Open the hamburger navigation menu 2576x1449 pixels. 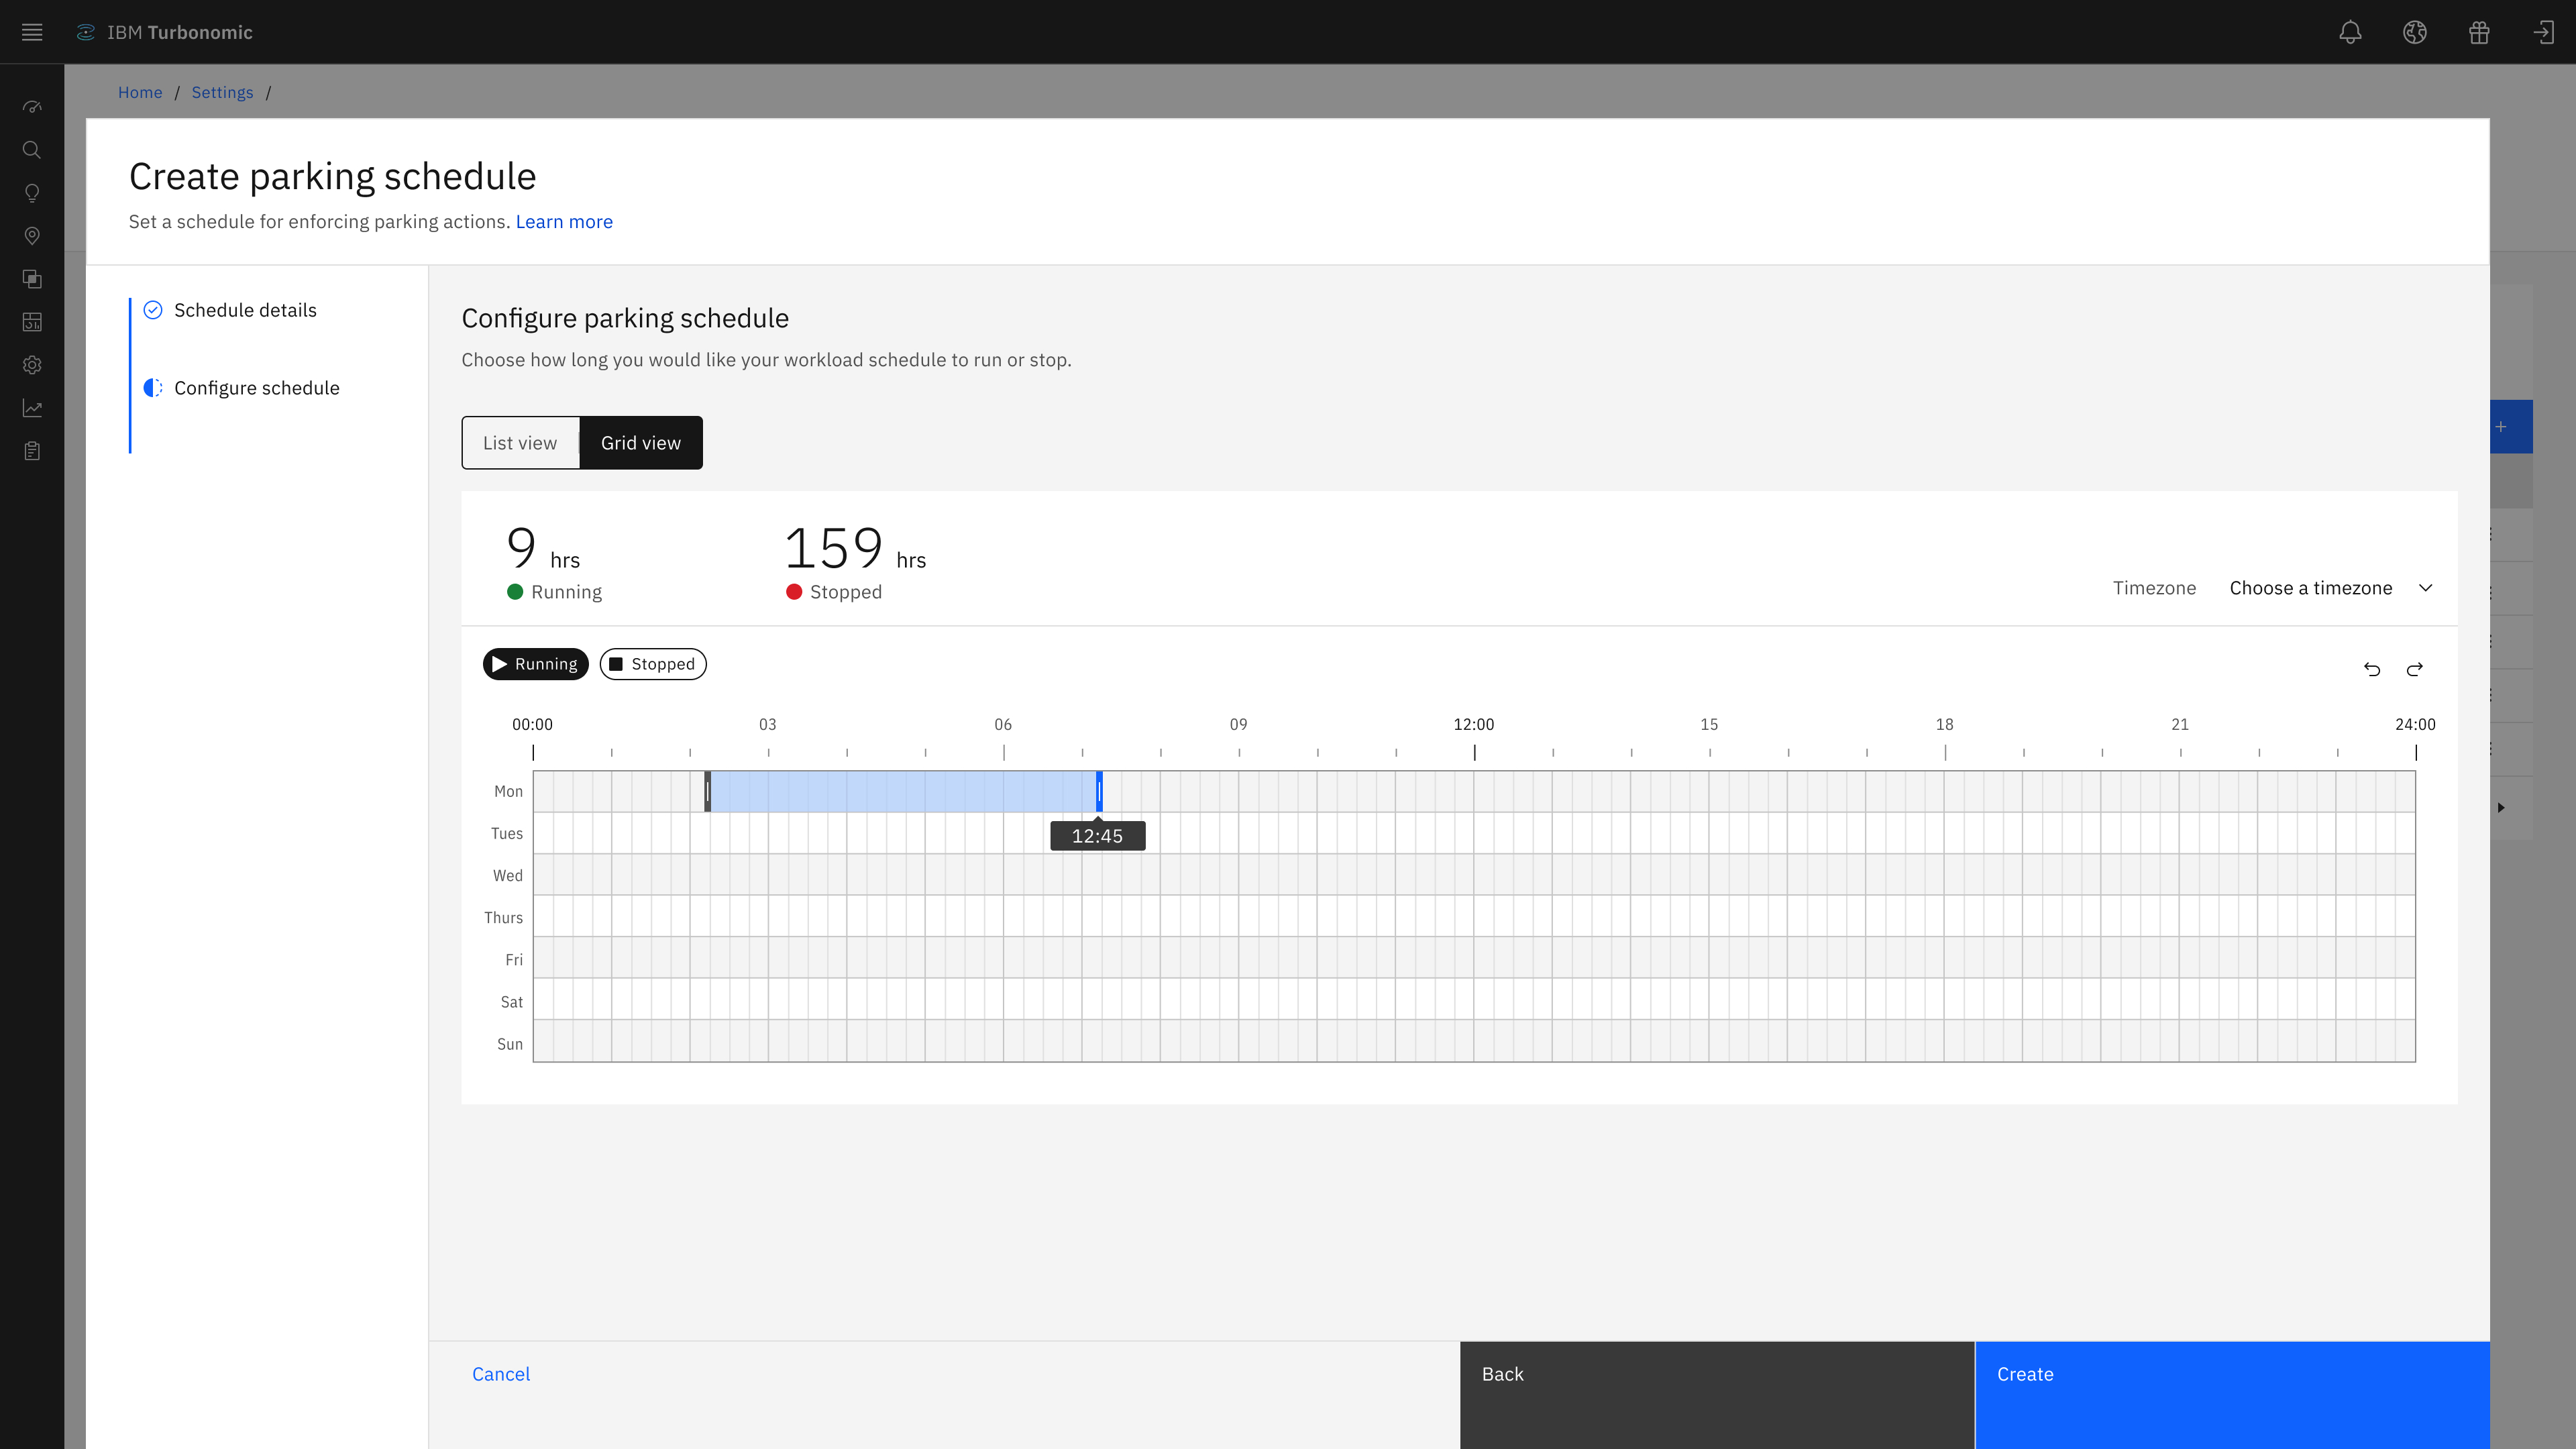point(32,32)
